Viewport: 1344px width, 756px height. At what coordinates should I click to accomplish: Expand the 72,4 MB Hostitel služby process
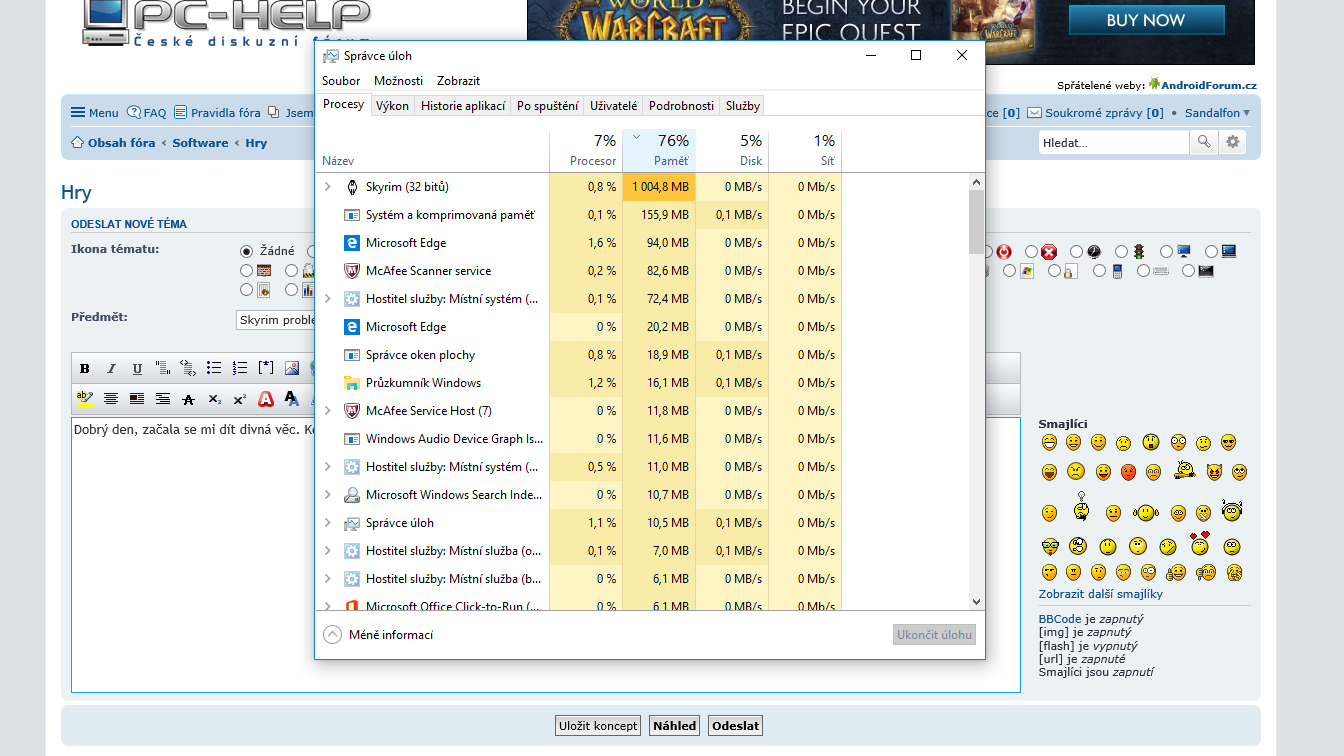(327, 298)
